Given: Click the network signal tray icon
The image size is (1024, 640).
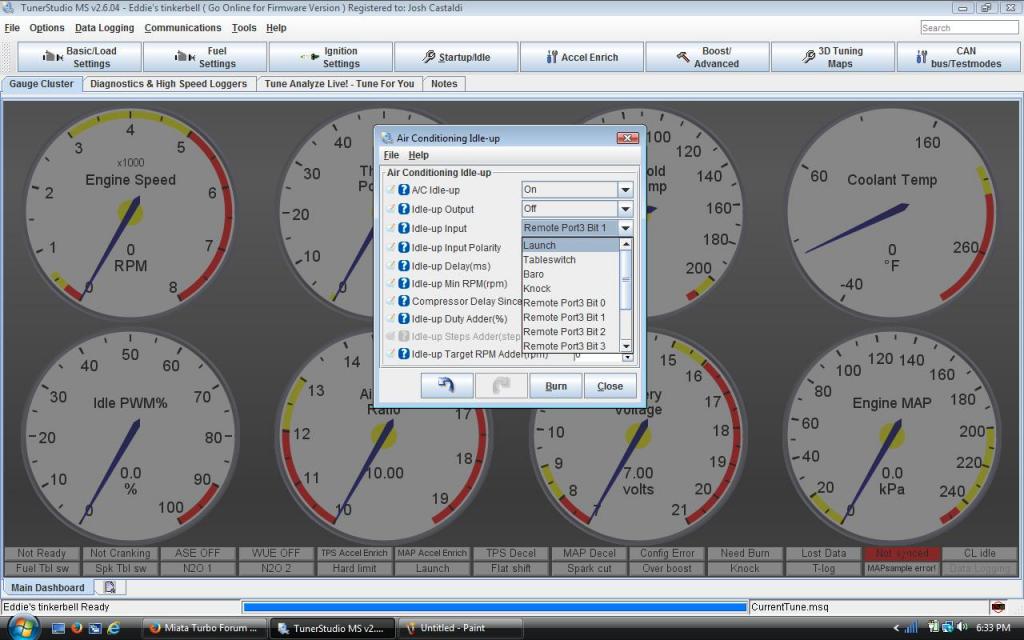Looking at the screenshot, I should click(912, 628).
